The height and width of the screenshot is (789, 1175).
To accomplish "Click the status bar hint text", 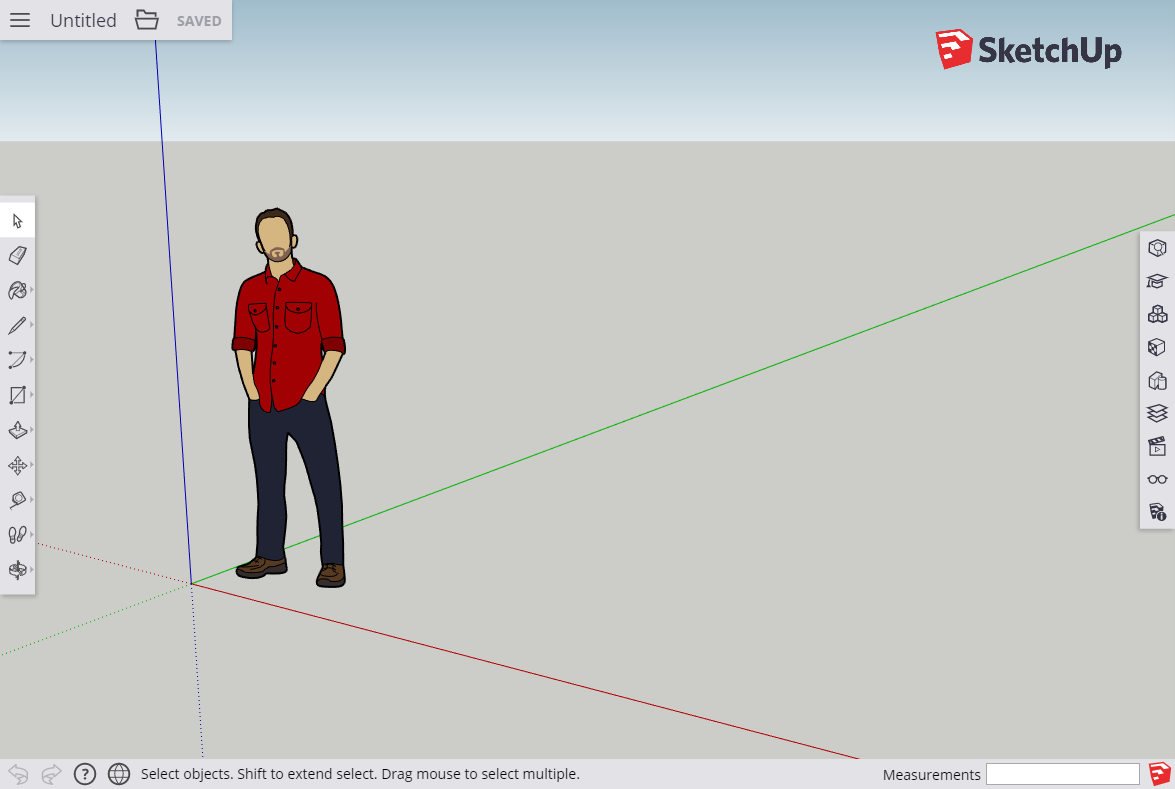I will (x=360, y=774).
